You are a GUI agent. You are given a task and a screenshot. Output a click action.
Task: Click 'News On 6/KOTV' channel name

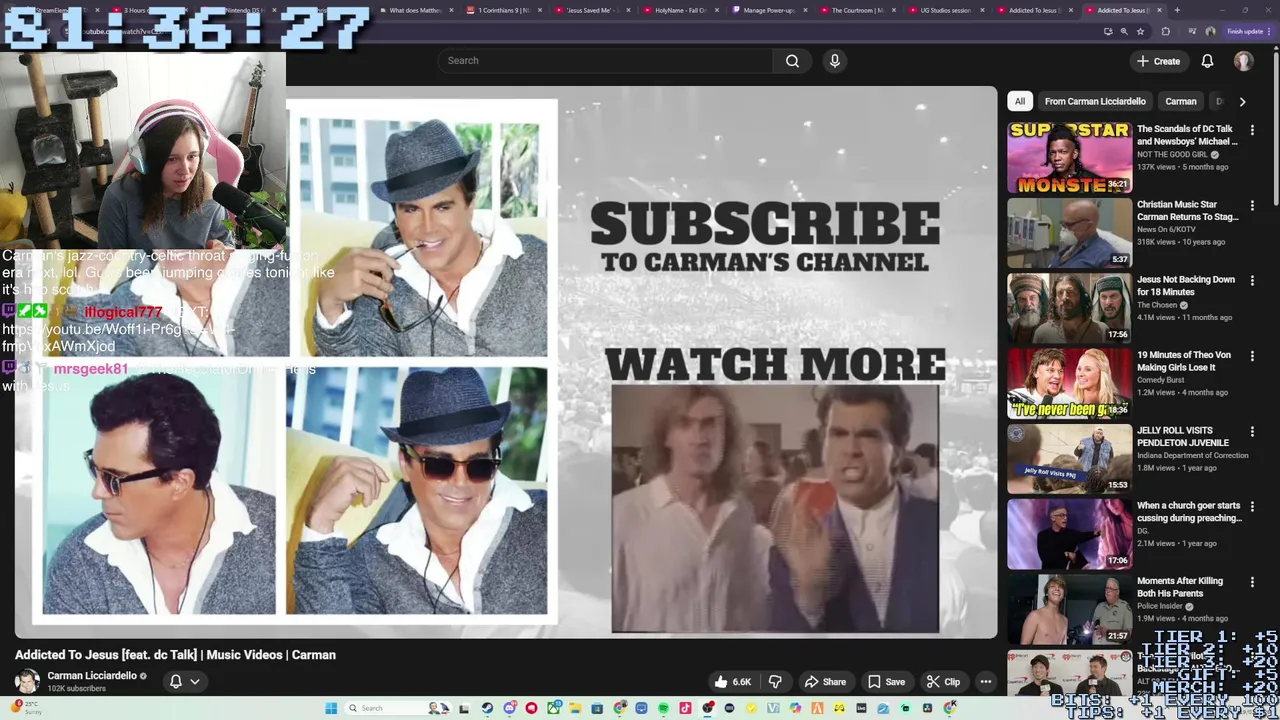(1167, 230)
